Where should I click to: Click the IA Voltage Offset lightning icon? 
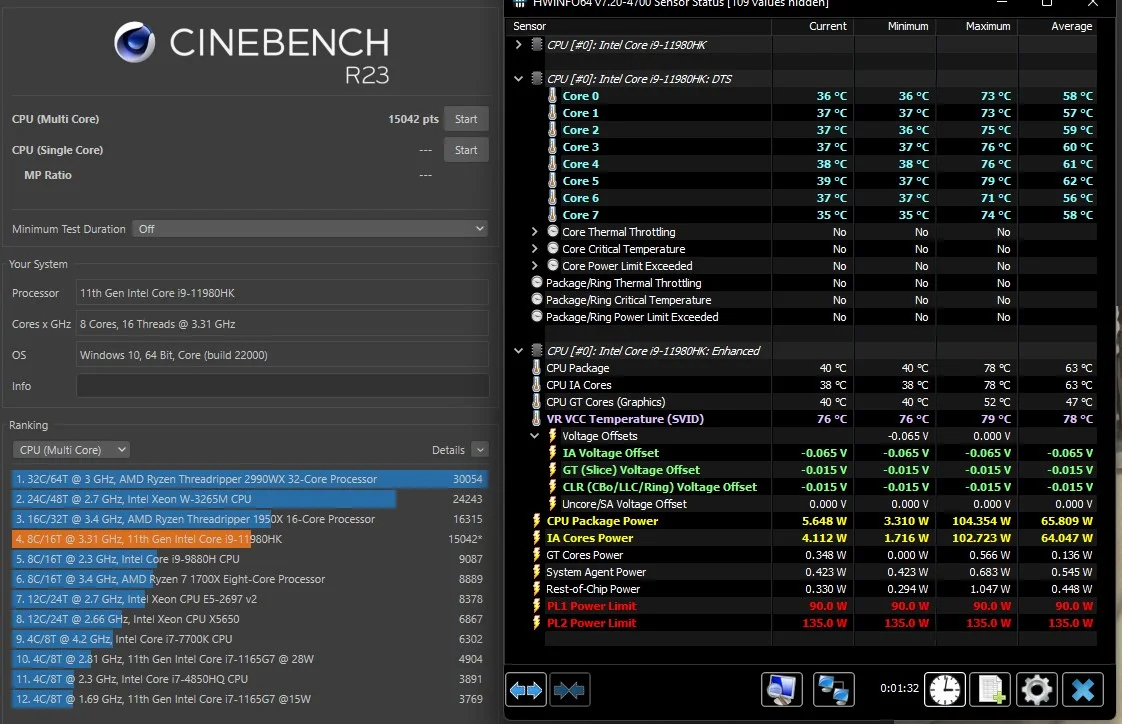click(552, 453)
